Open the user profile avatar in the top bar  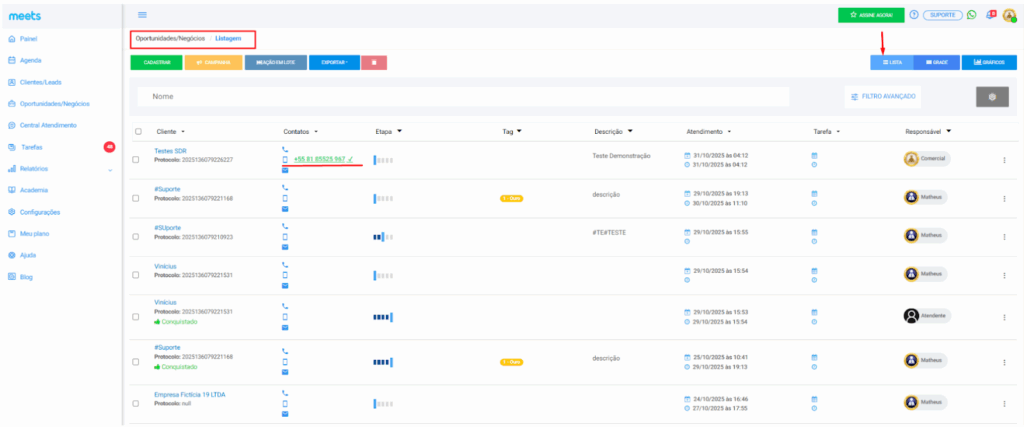pos(1009,15)
